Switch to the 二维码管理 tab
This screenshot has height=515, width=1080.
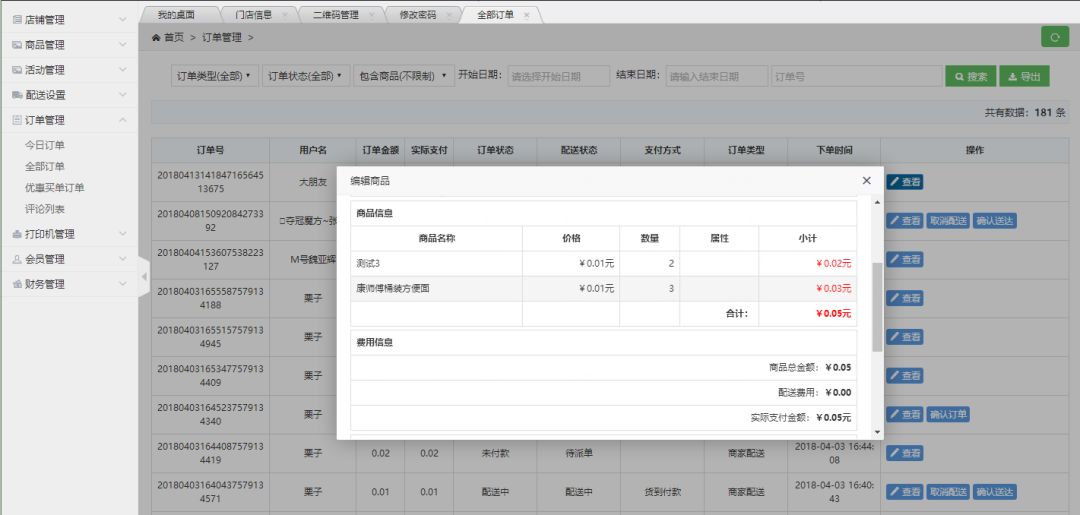click(335, 14)
